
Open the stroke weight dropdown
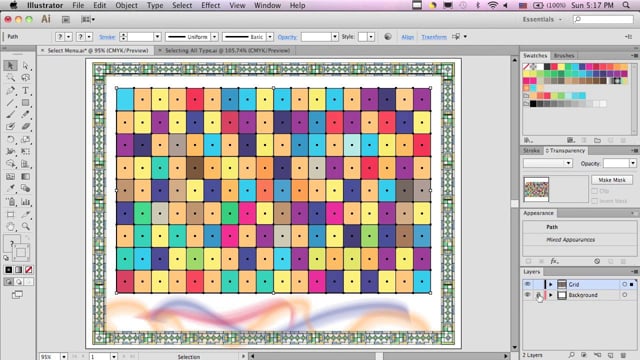click(x=157, y=37)
